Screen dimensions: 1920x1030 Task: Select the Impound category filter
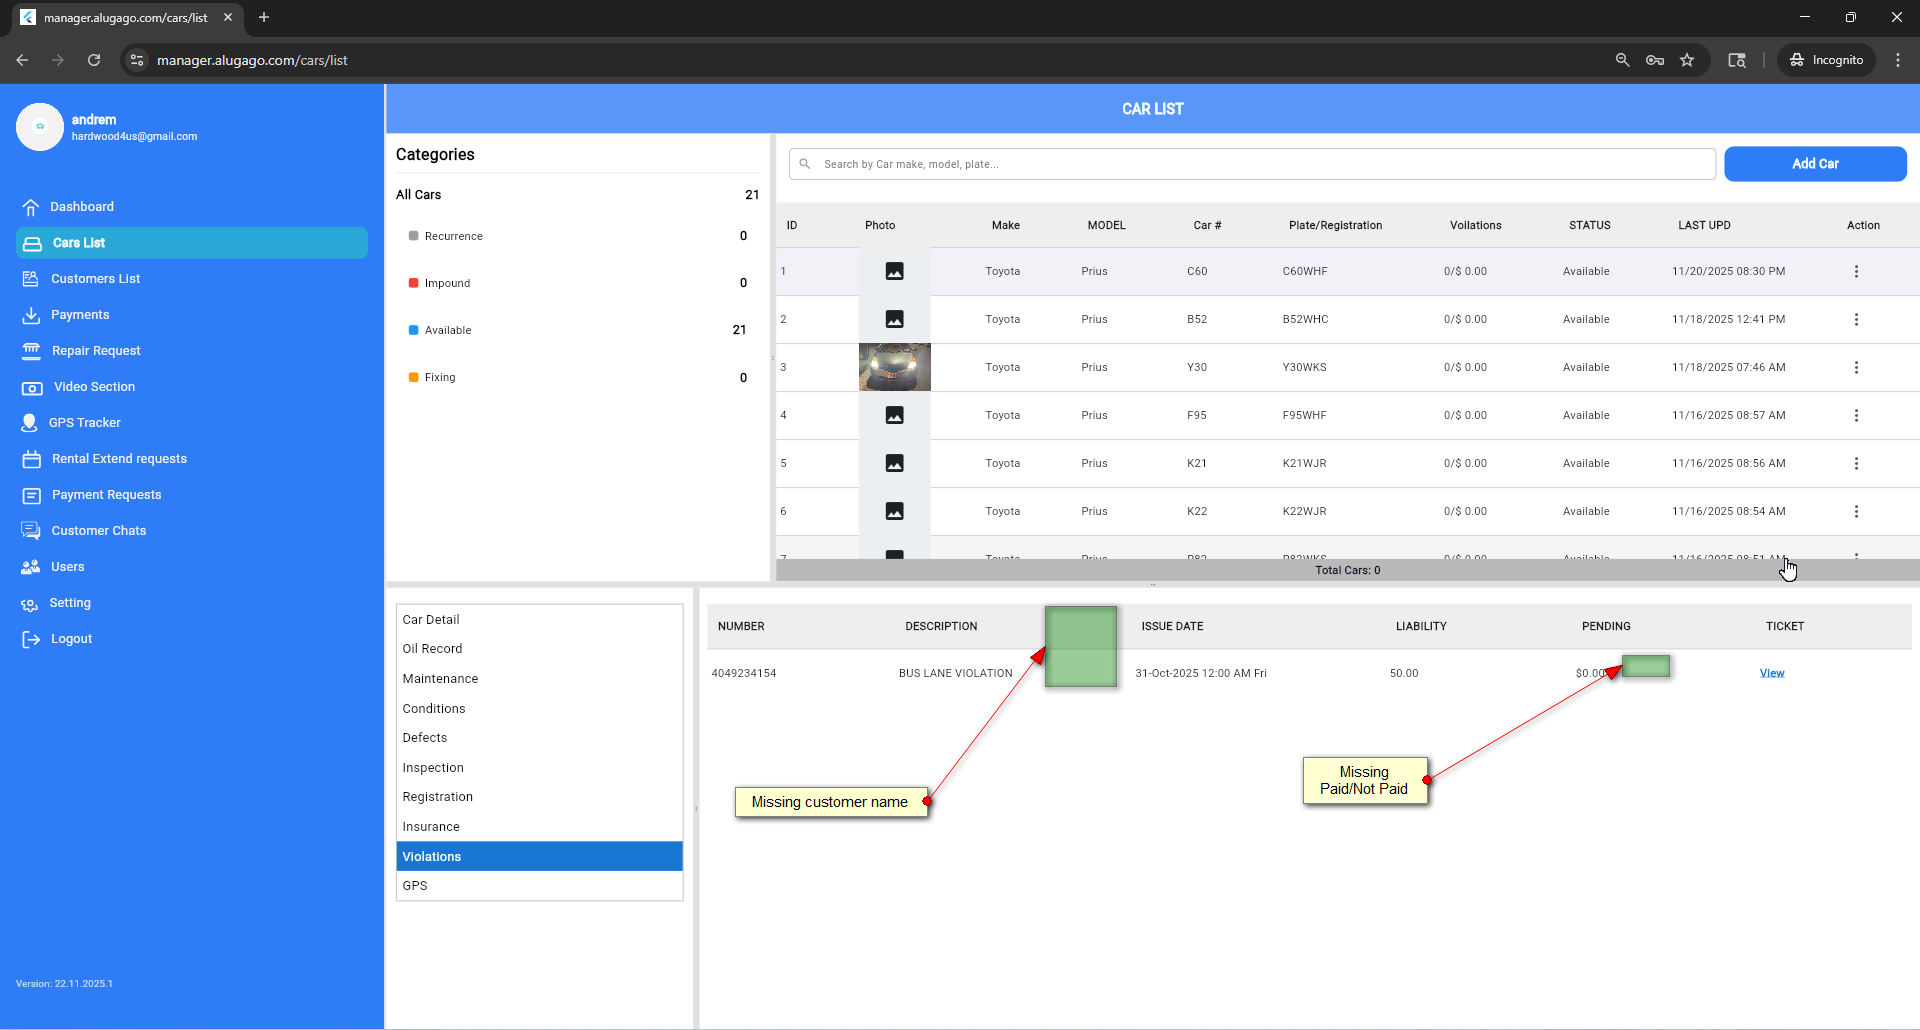(447, 283)
